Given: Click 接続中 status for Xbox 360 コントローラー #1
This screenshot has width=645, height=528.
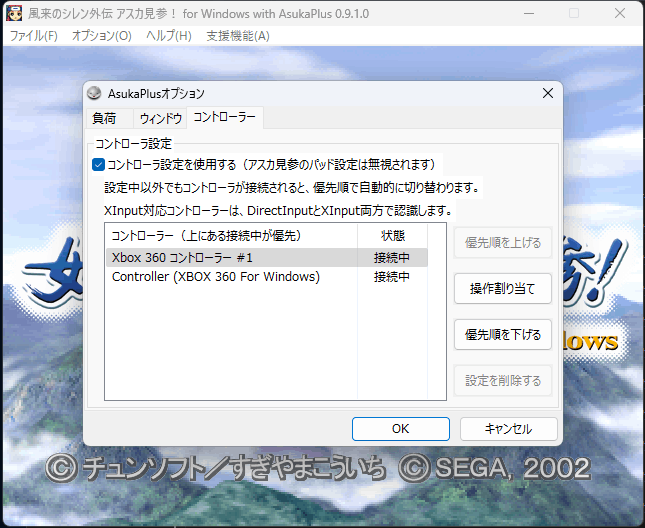Looking at the screenshot, I should (x=392, y=258).
